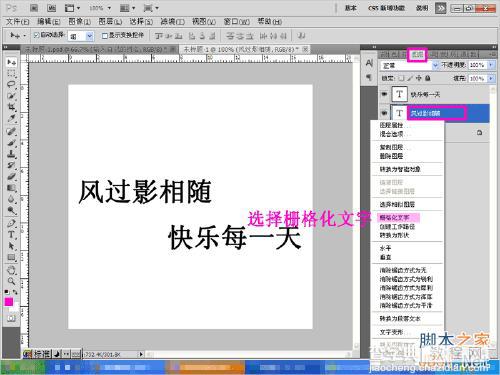
Task: Hide the 风过影相随 layer eye
Action: coord(384,113)
